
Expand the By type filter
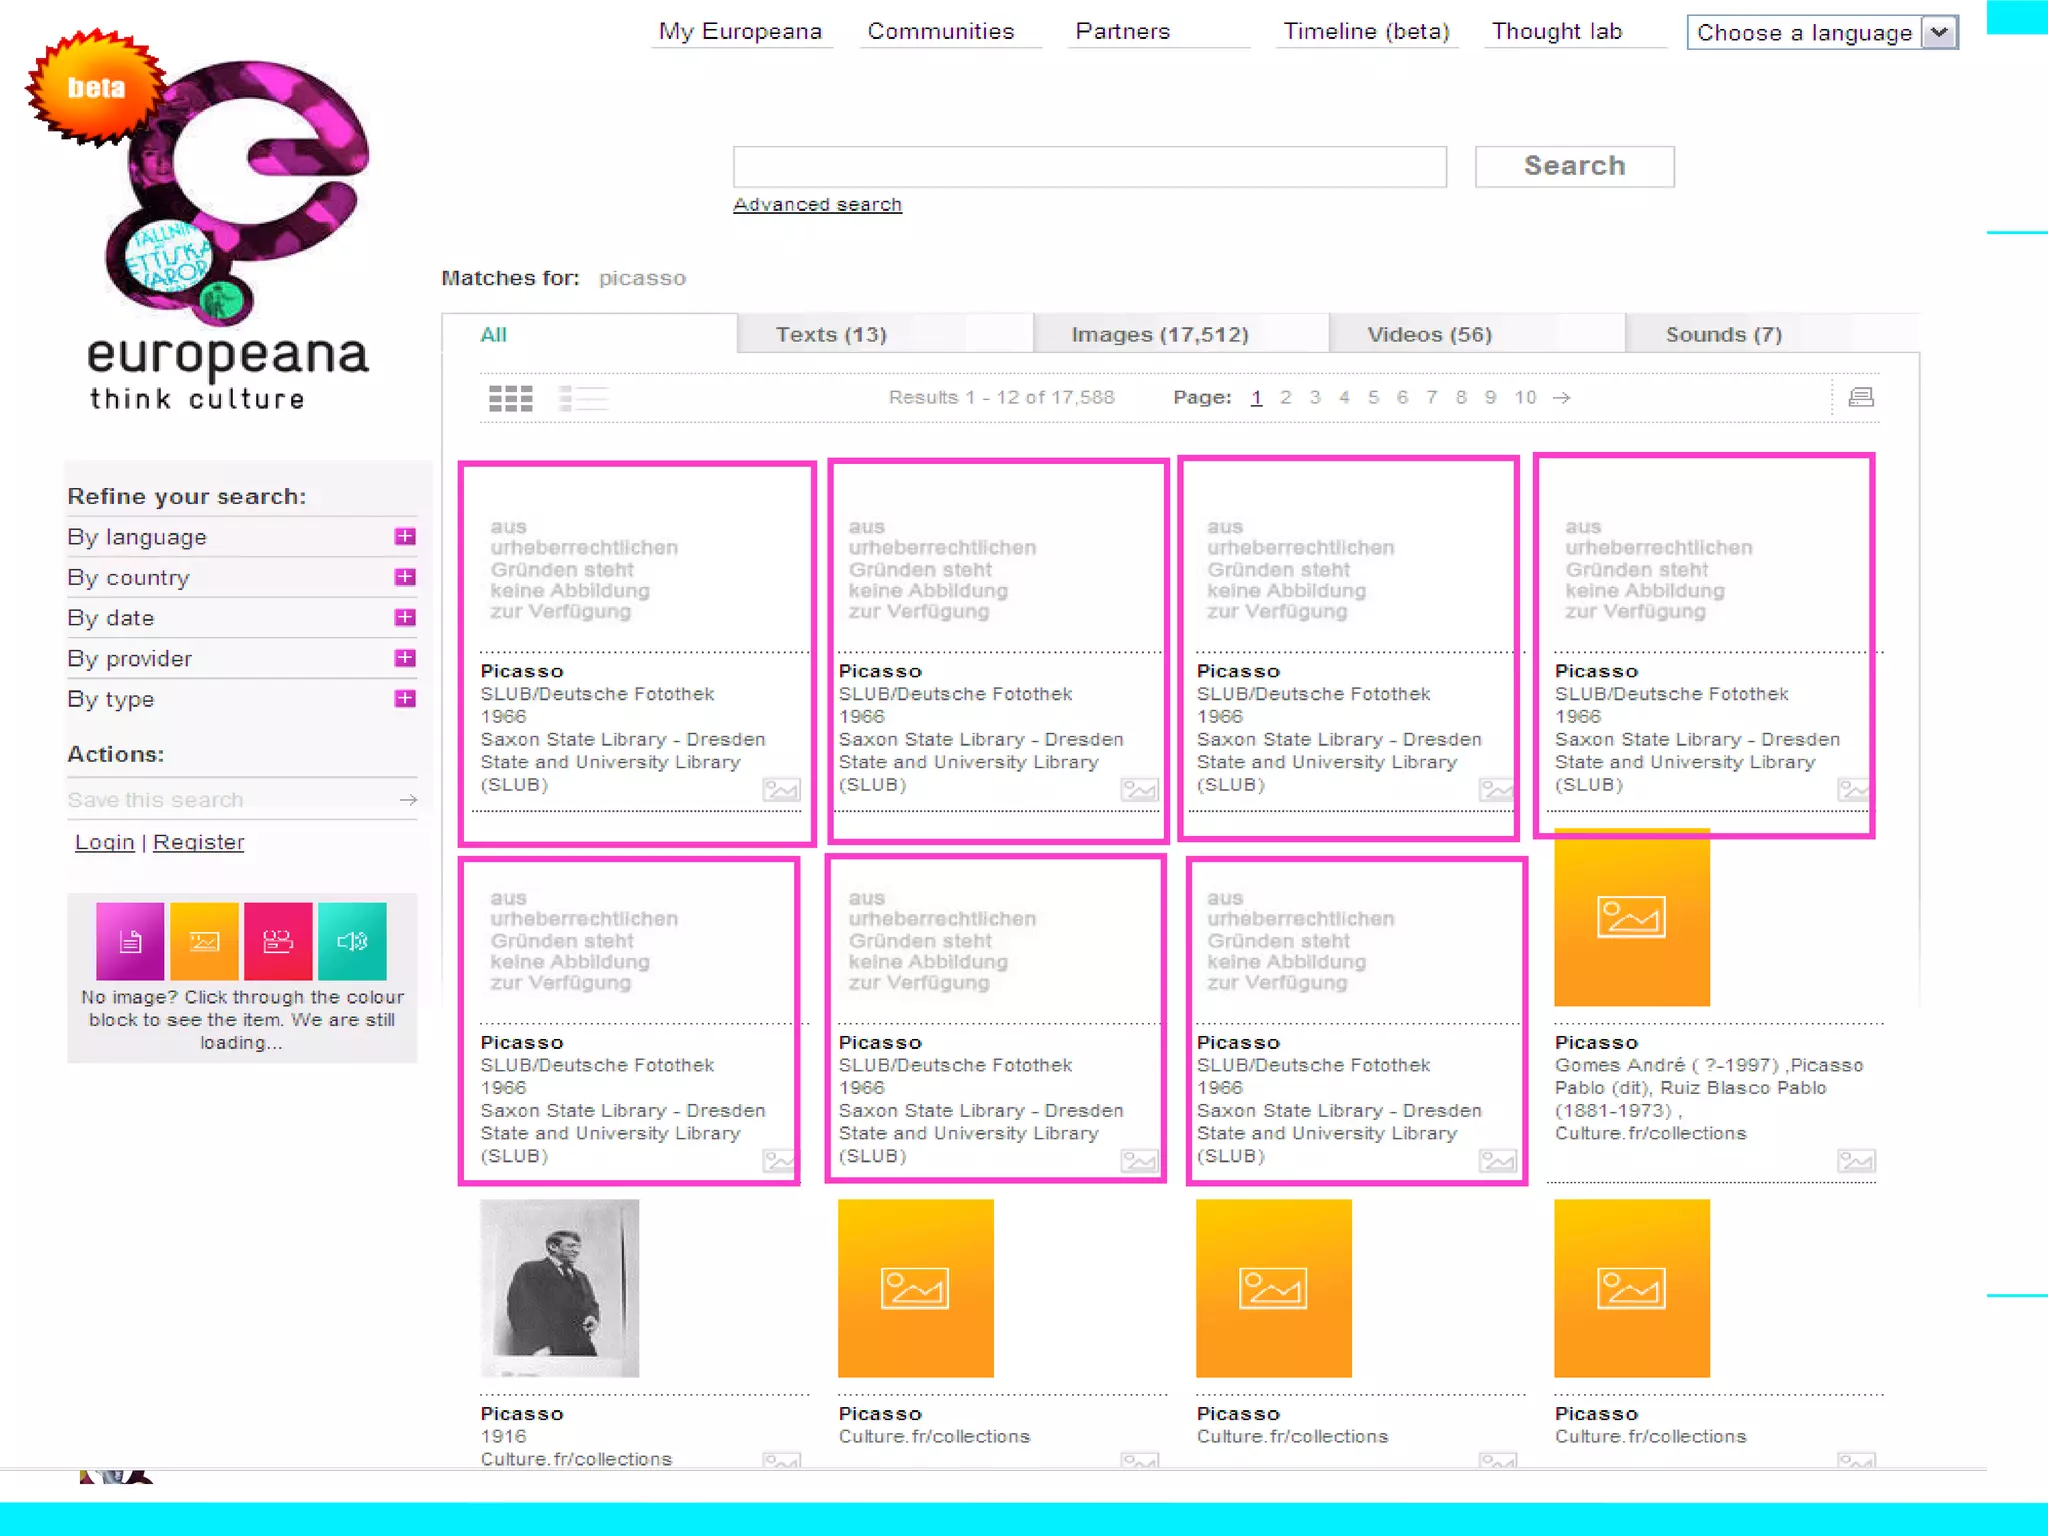[404, 698]
